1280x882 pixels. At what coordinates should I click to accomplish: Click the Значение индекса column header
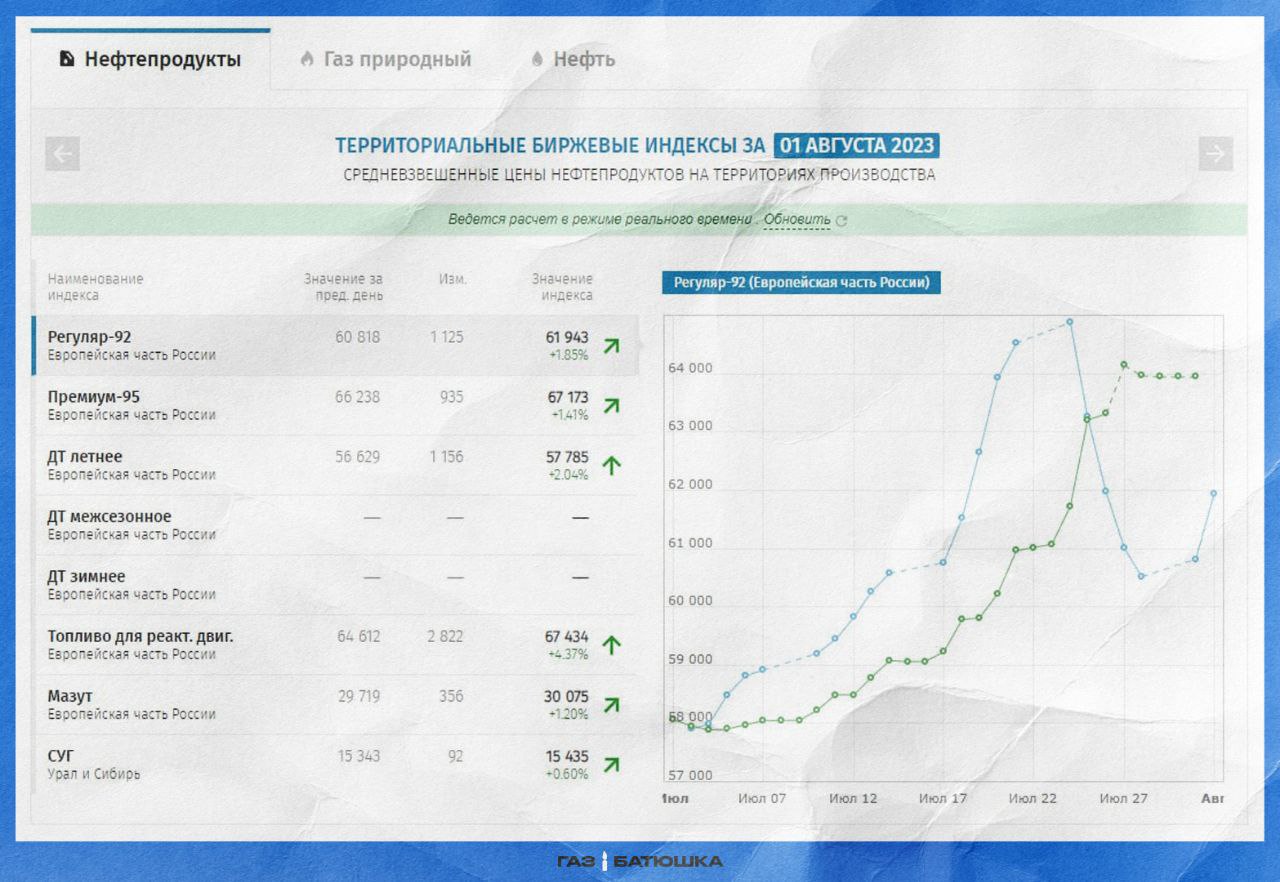click(562, 287)
